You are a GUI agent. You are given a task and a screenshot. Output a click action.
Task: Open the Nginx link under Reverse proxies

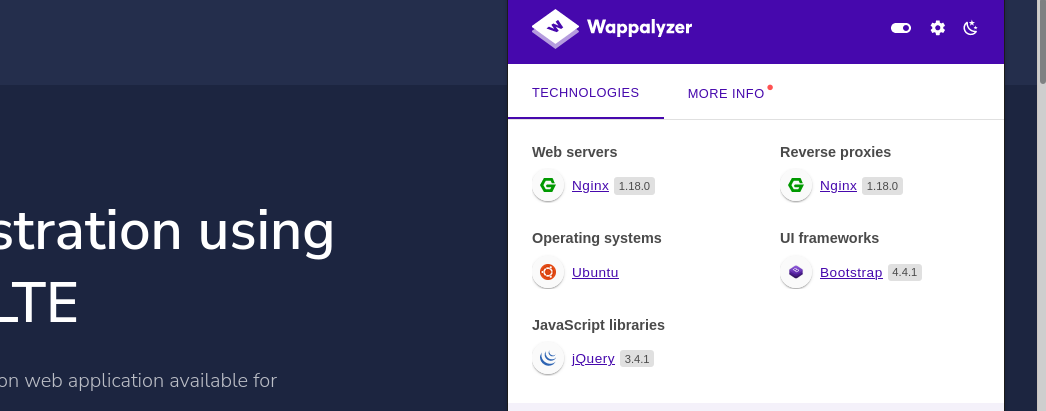point(838,186)
